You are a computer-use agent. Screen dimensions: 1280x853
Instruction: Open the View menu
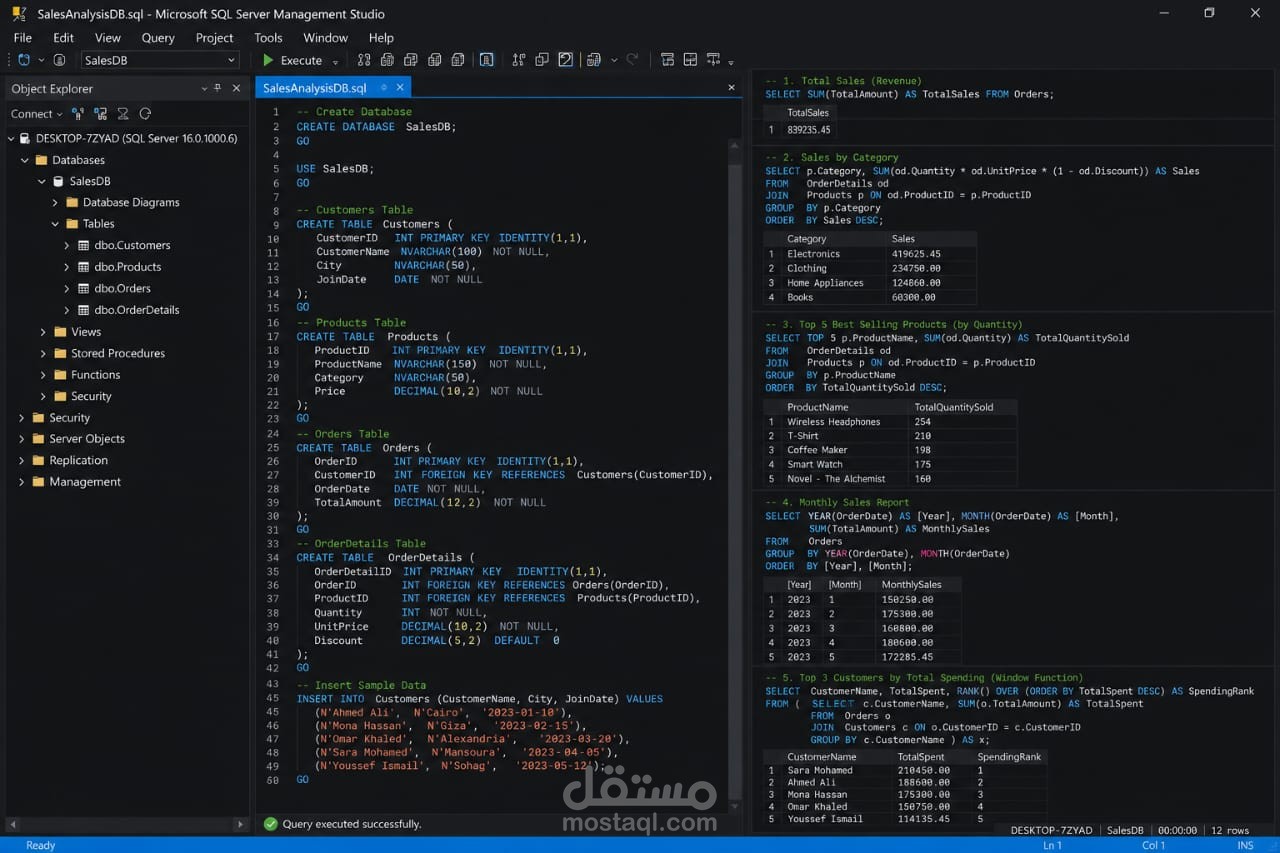pos(108,37)
